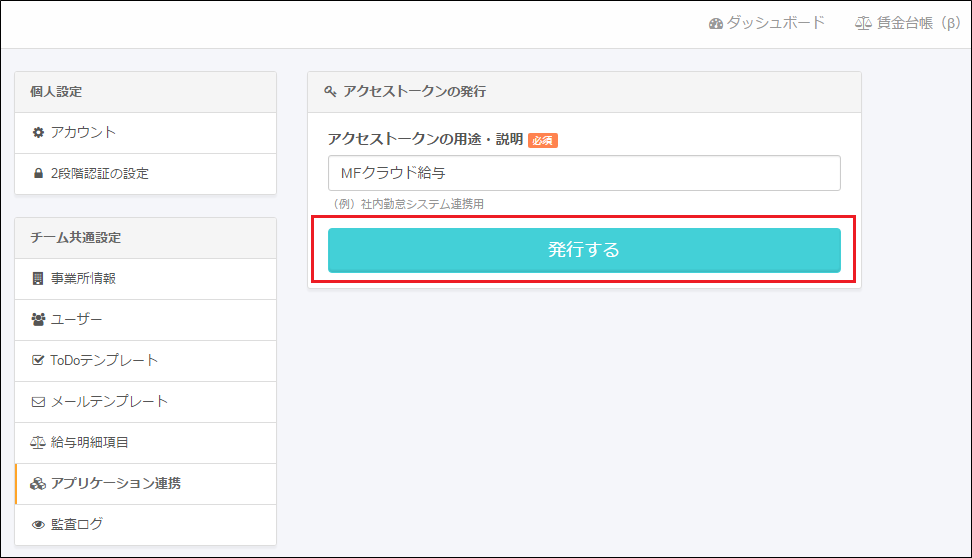Click the scale icon beside 賃金台帳
972x558 pixels.
[864, 24]
